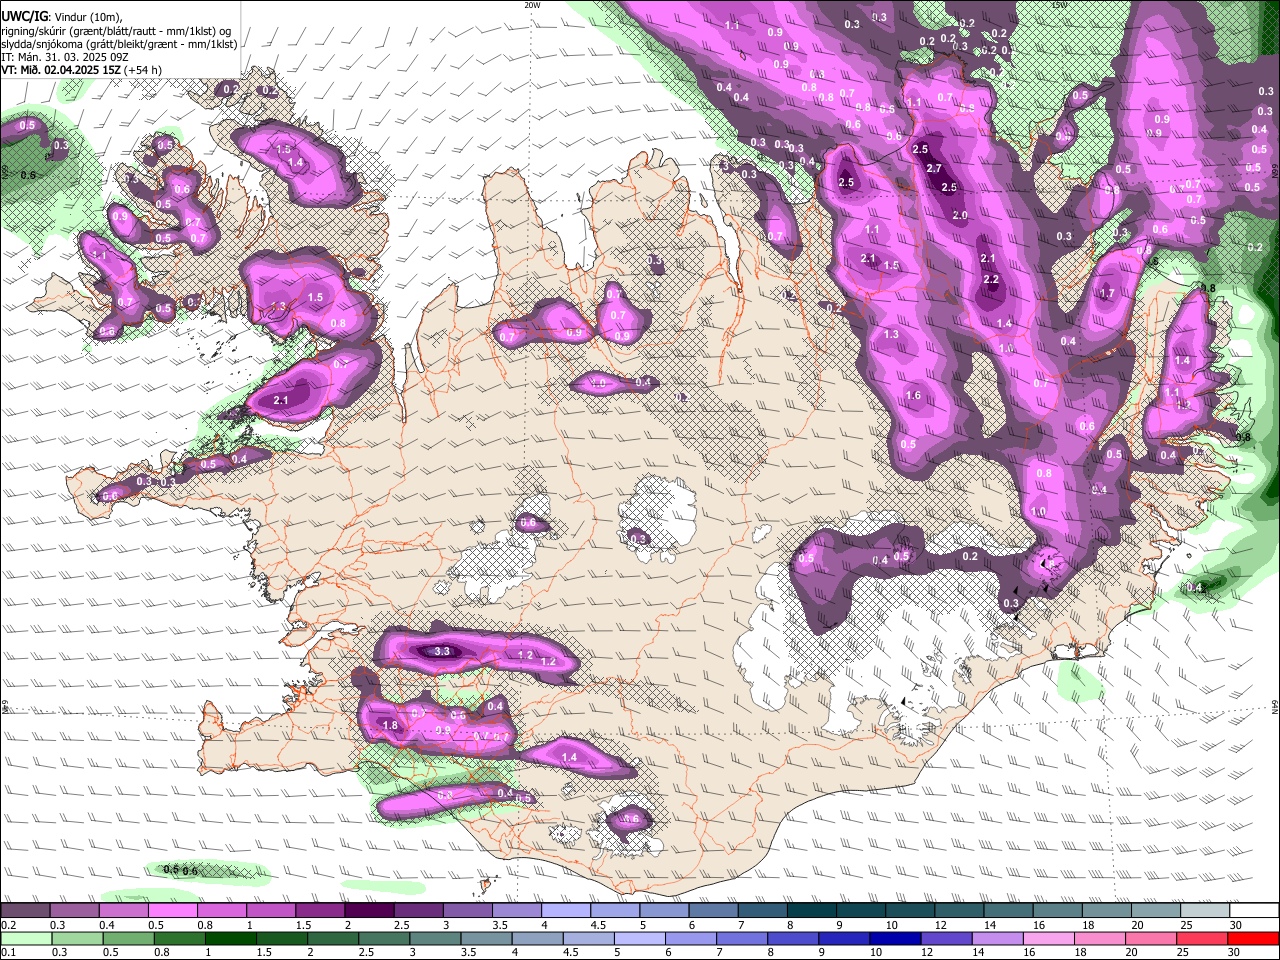Click the 'rigning/skúrir (grænt/blátt/rautt' caption line
The width and height of the screenshot is (1280, 960).
click(x=116, y=31)
